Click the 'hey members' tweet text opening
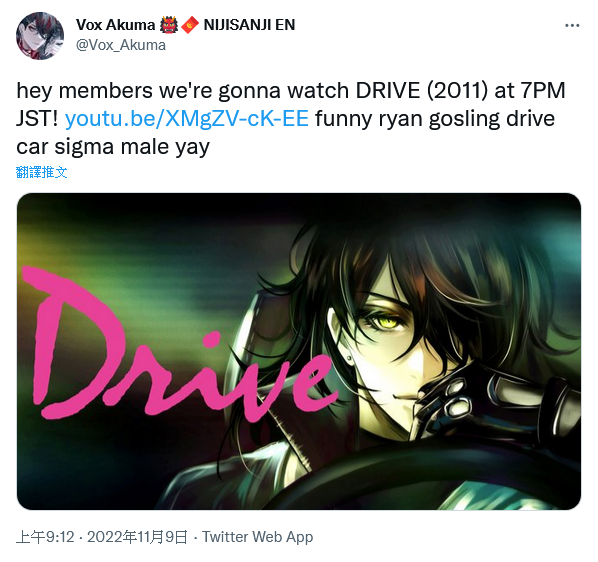598x562 pixels. (x=85, y=91)
